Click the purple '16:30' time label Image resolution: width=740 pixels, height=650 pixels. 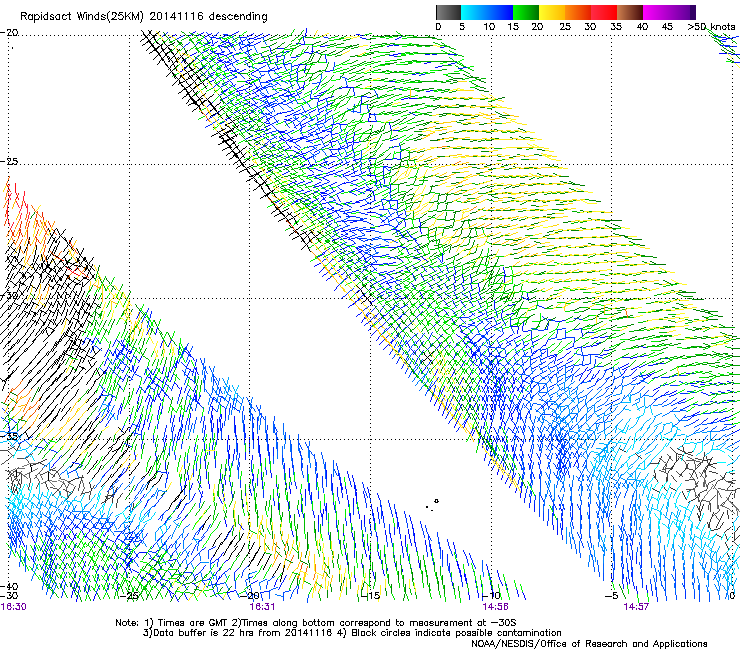point(13,607)
